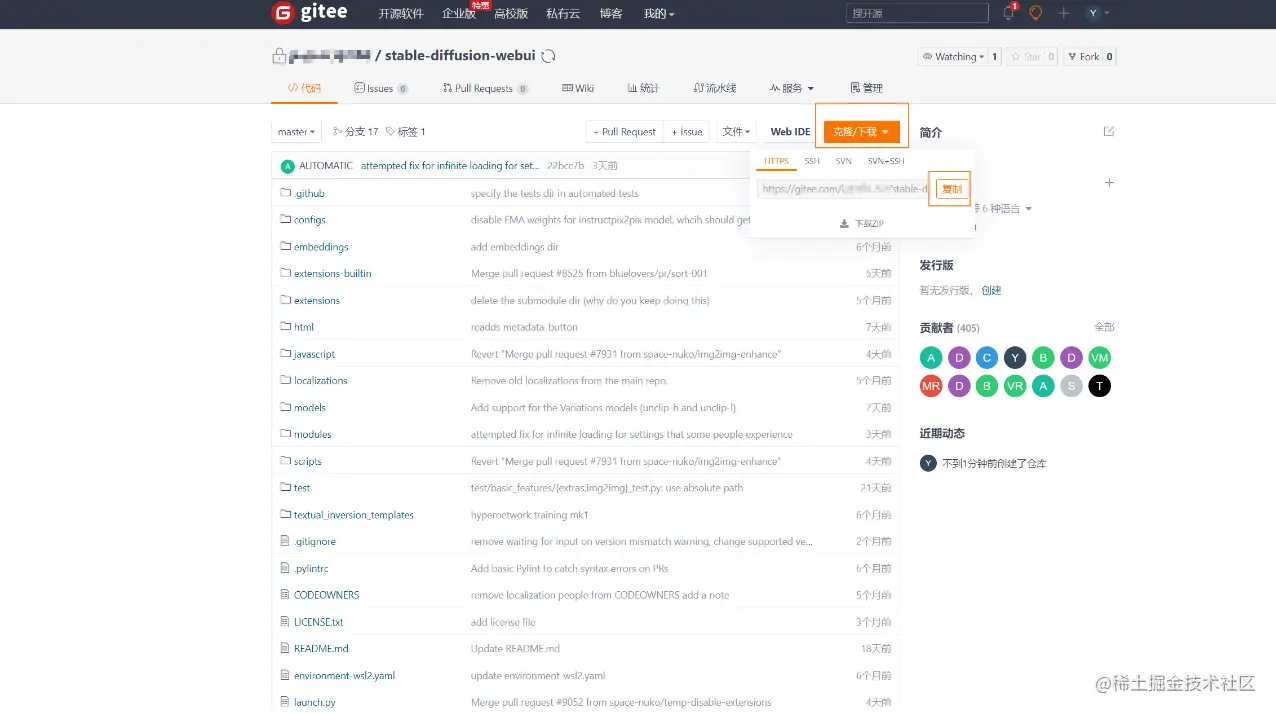Image resolution: width=1276 pixels, height=714 pixels.
Task: Click the + Pull Request button
Action: [625, 132]
